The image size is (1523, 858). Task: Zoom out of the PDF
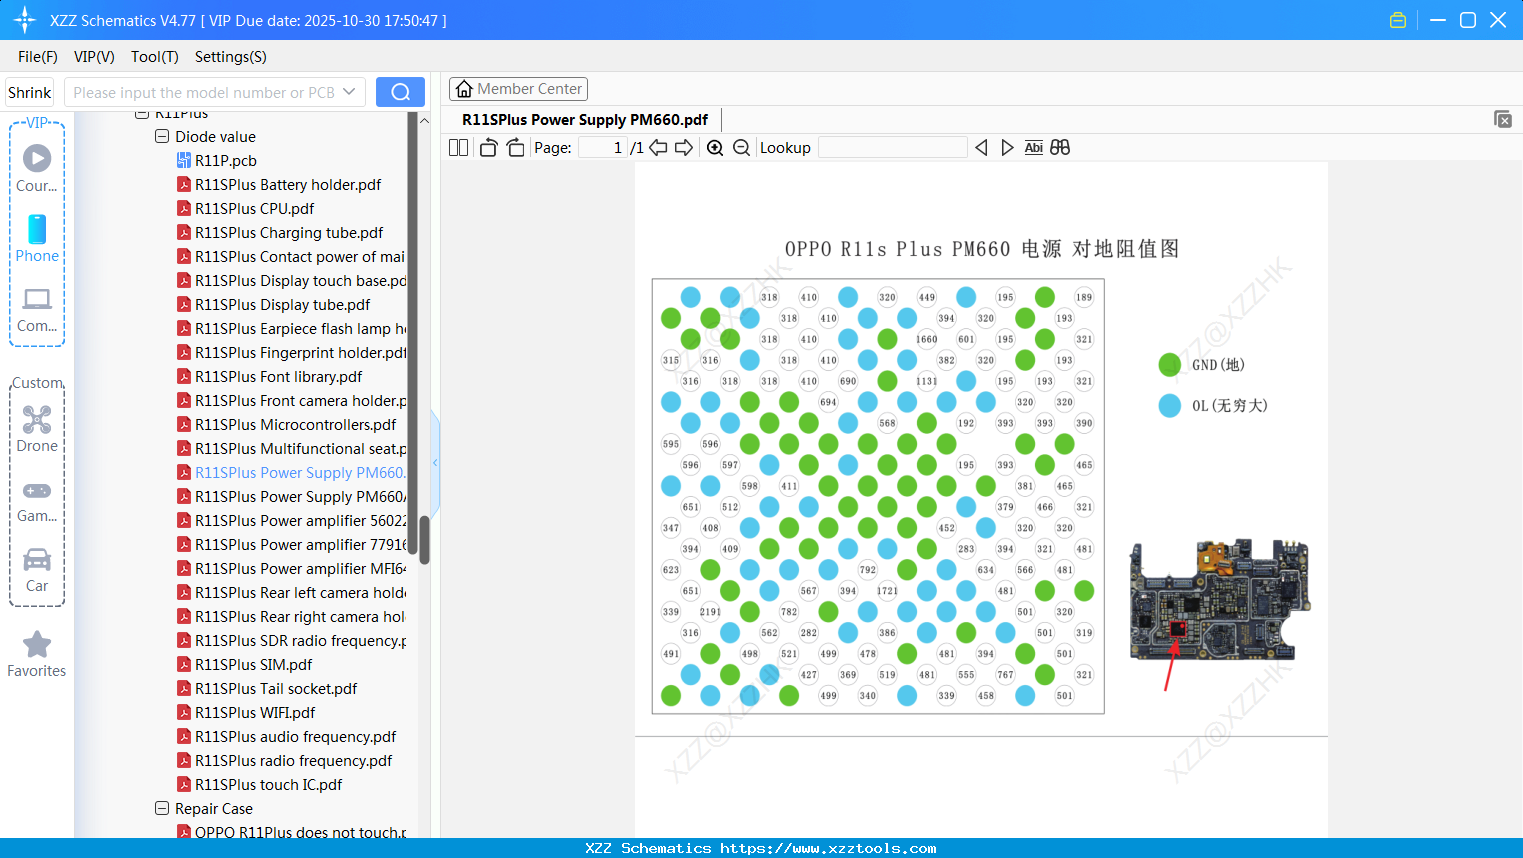click(741, 147)
